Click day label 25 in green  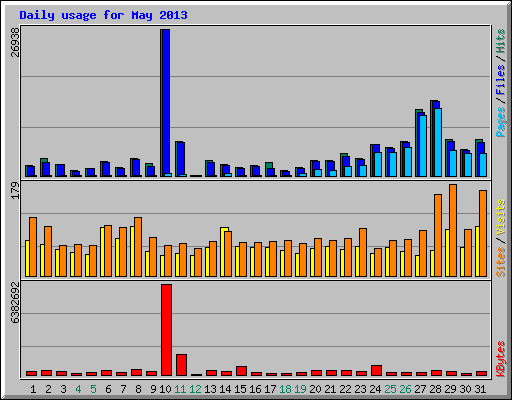point(390,389)
